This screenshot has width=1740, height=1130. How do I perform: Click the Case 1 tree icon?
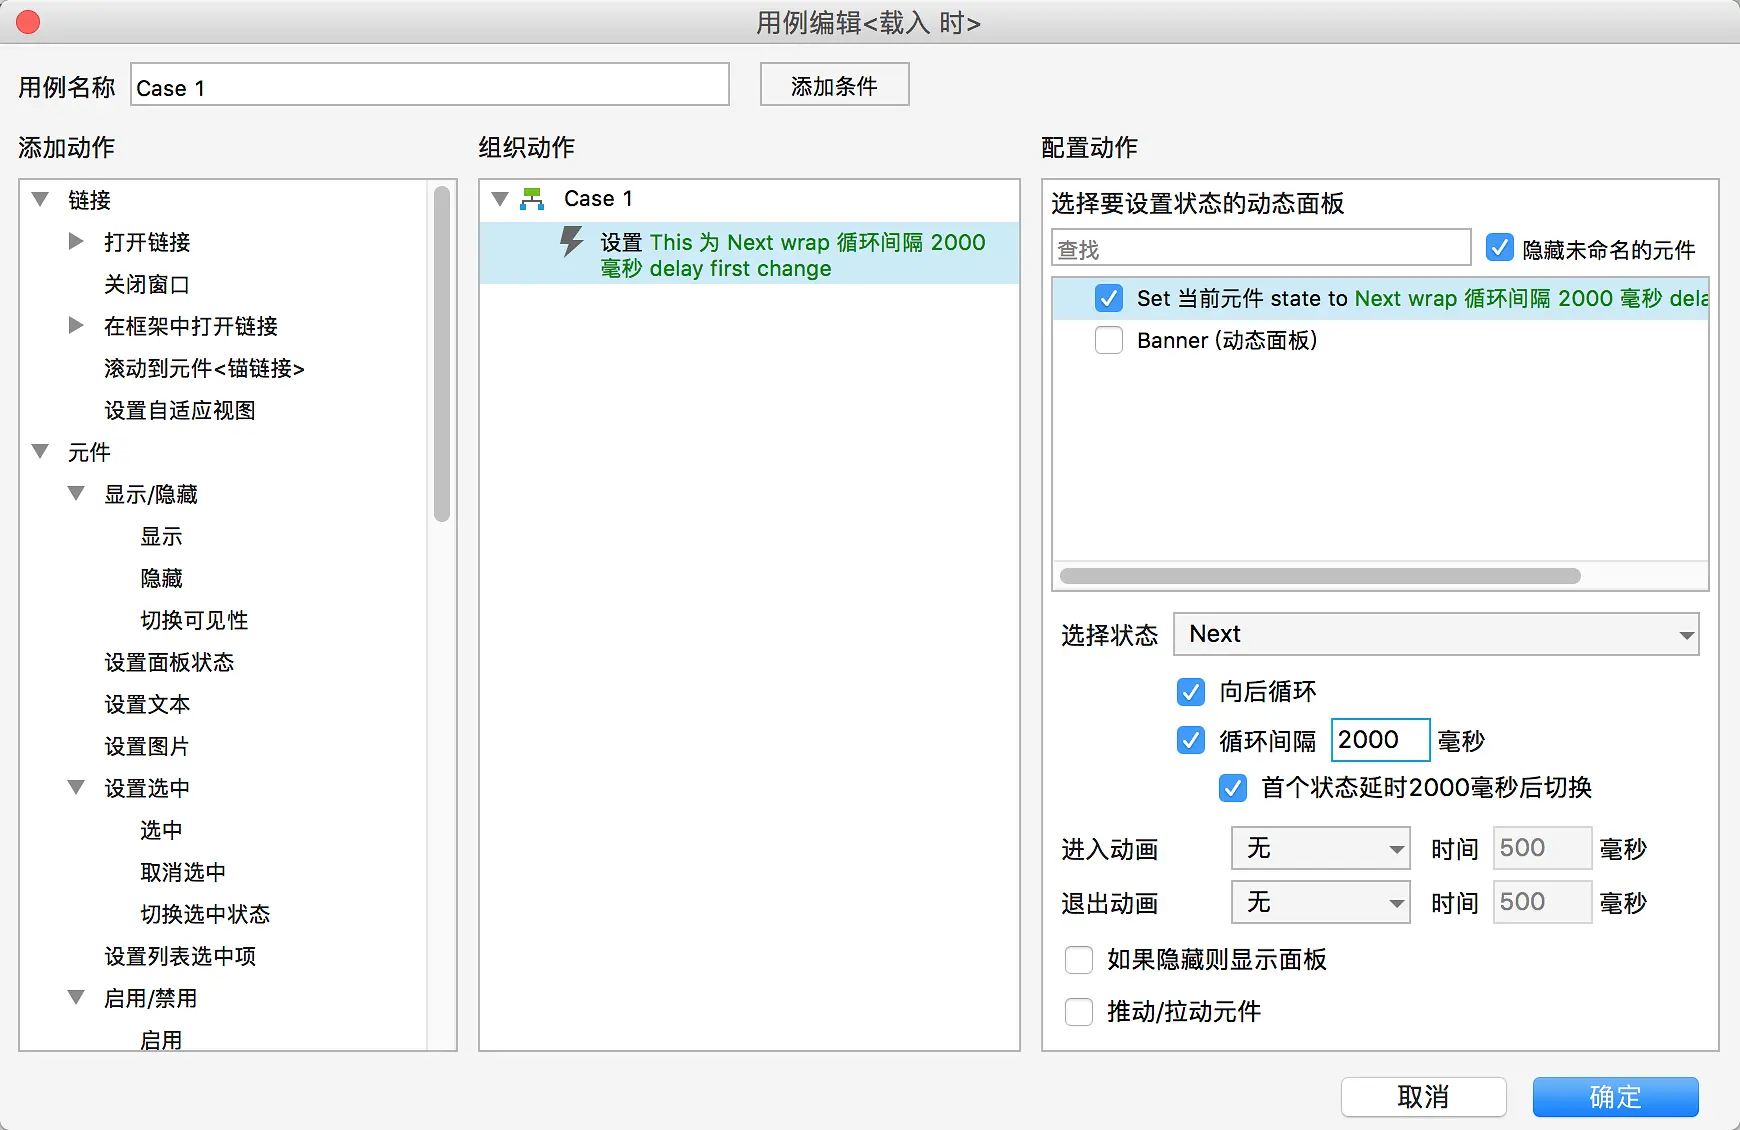(x=532, y=199)
